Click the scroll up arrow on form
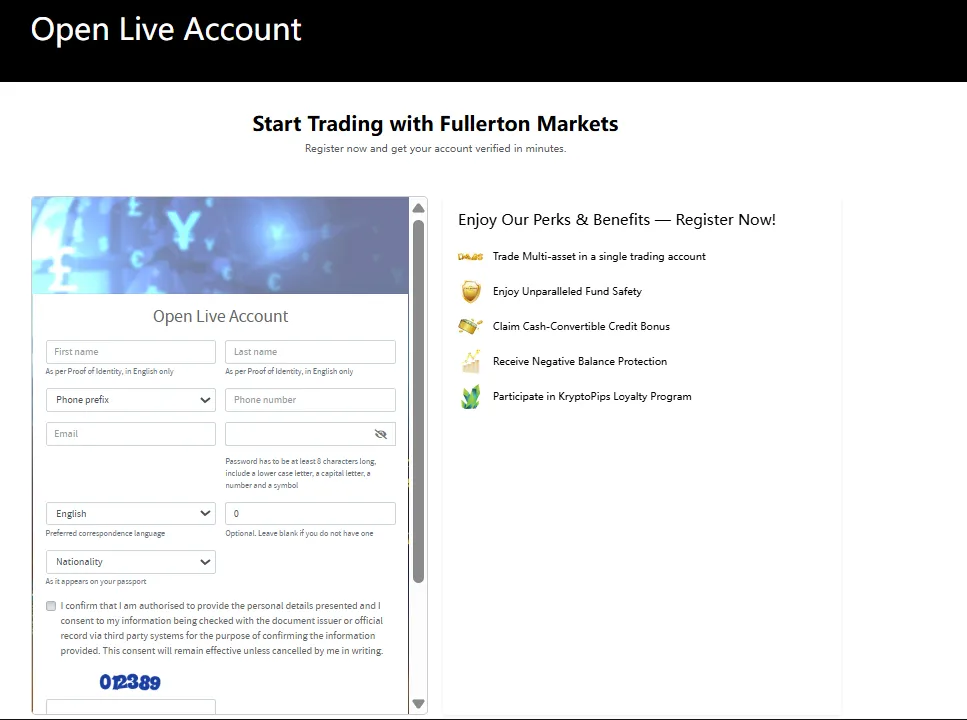967x720 pixels. click(x=418, y=208)
